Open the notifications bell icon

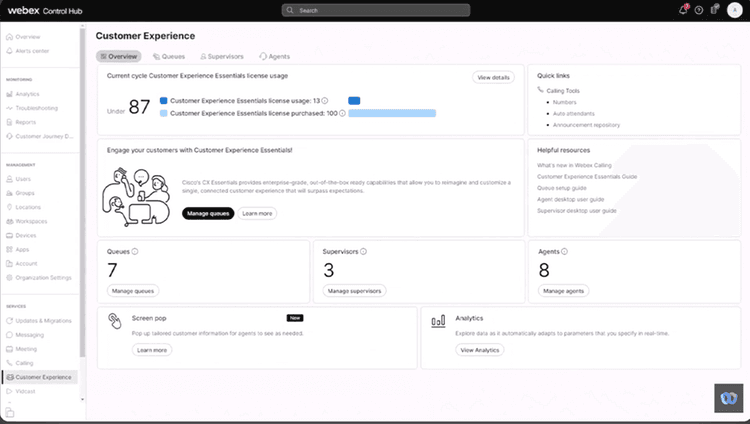click(684, 10)
